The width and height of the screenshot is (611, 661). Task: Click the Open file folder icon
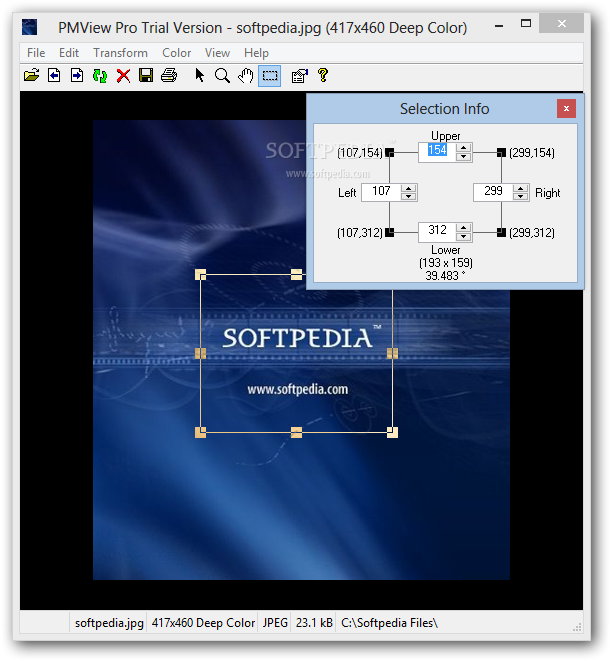31,76
